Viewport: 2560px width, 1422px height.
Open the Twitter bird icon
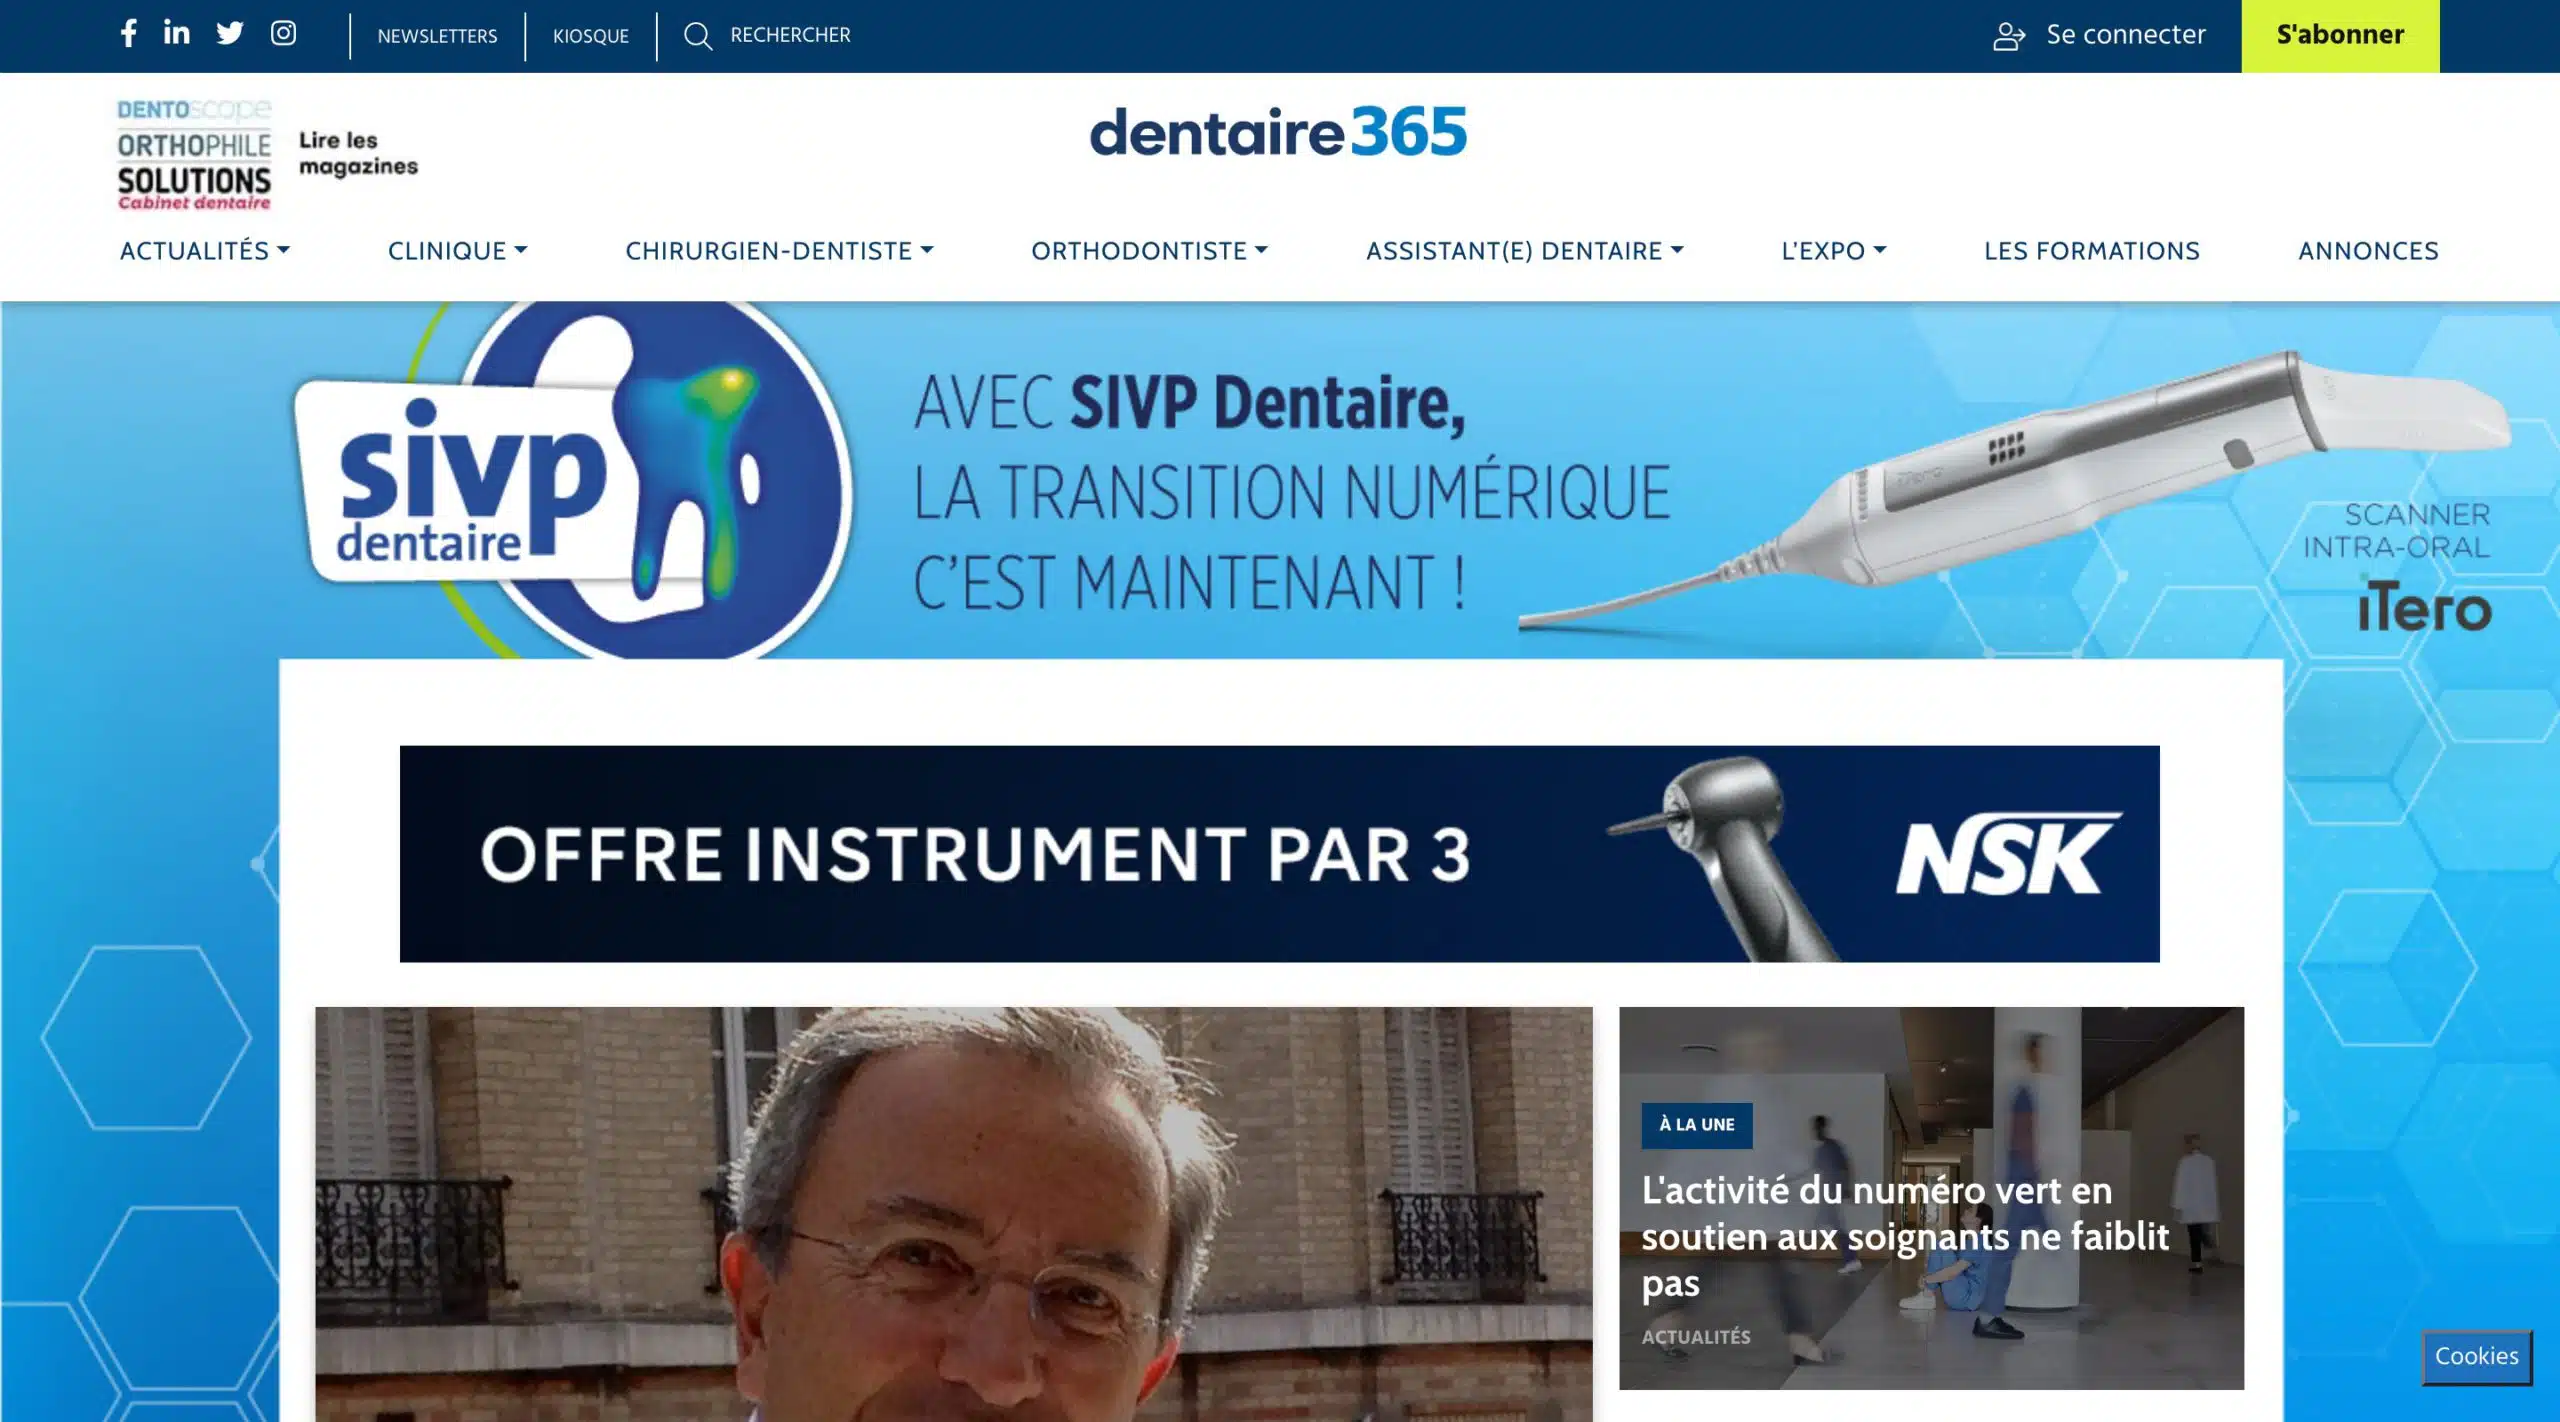pyautogui.click(x=230, y=33)
